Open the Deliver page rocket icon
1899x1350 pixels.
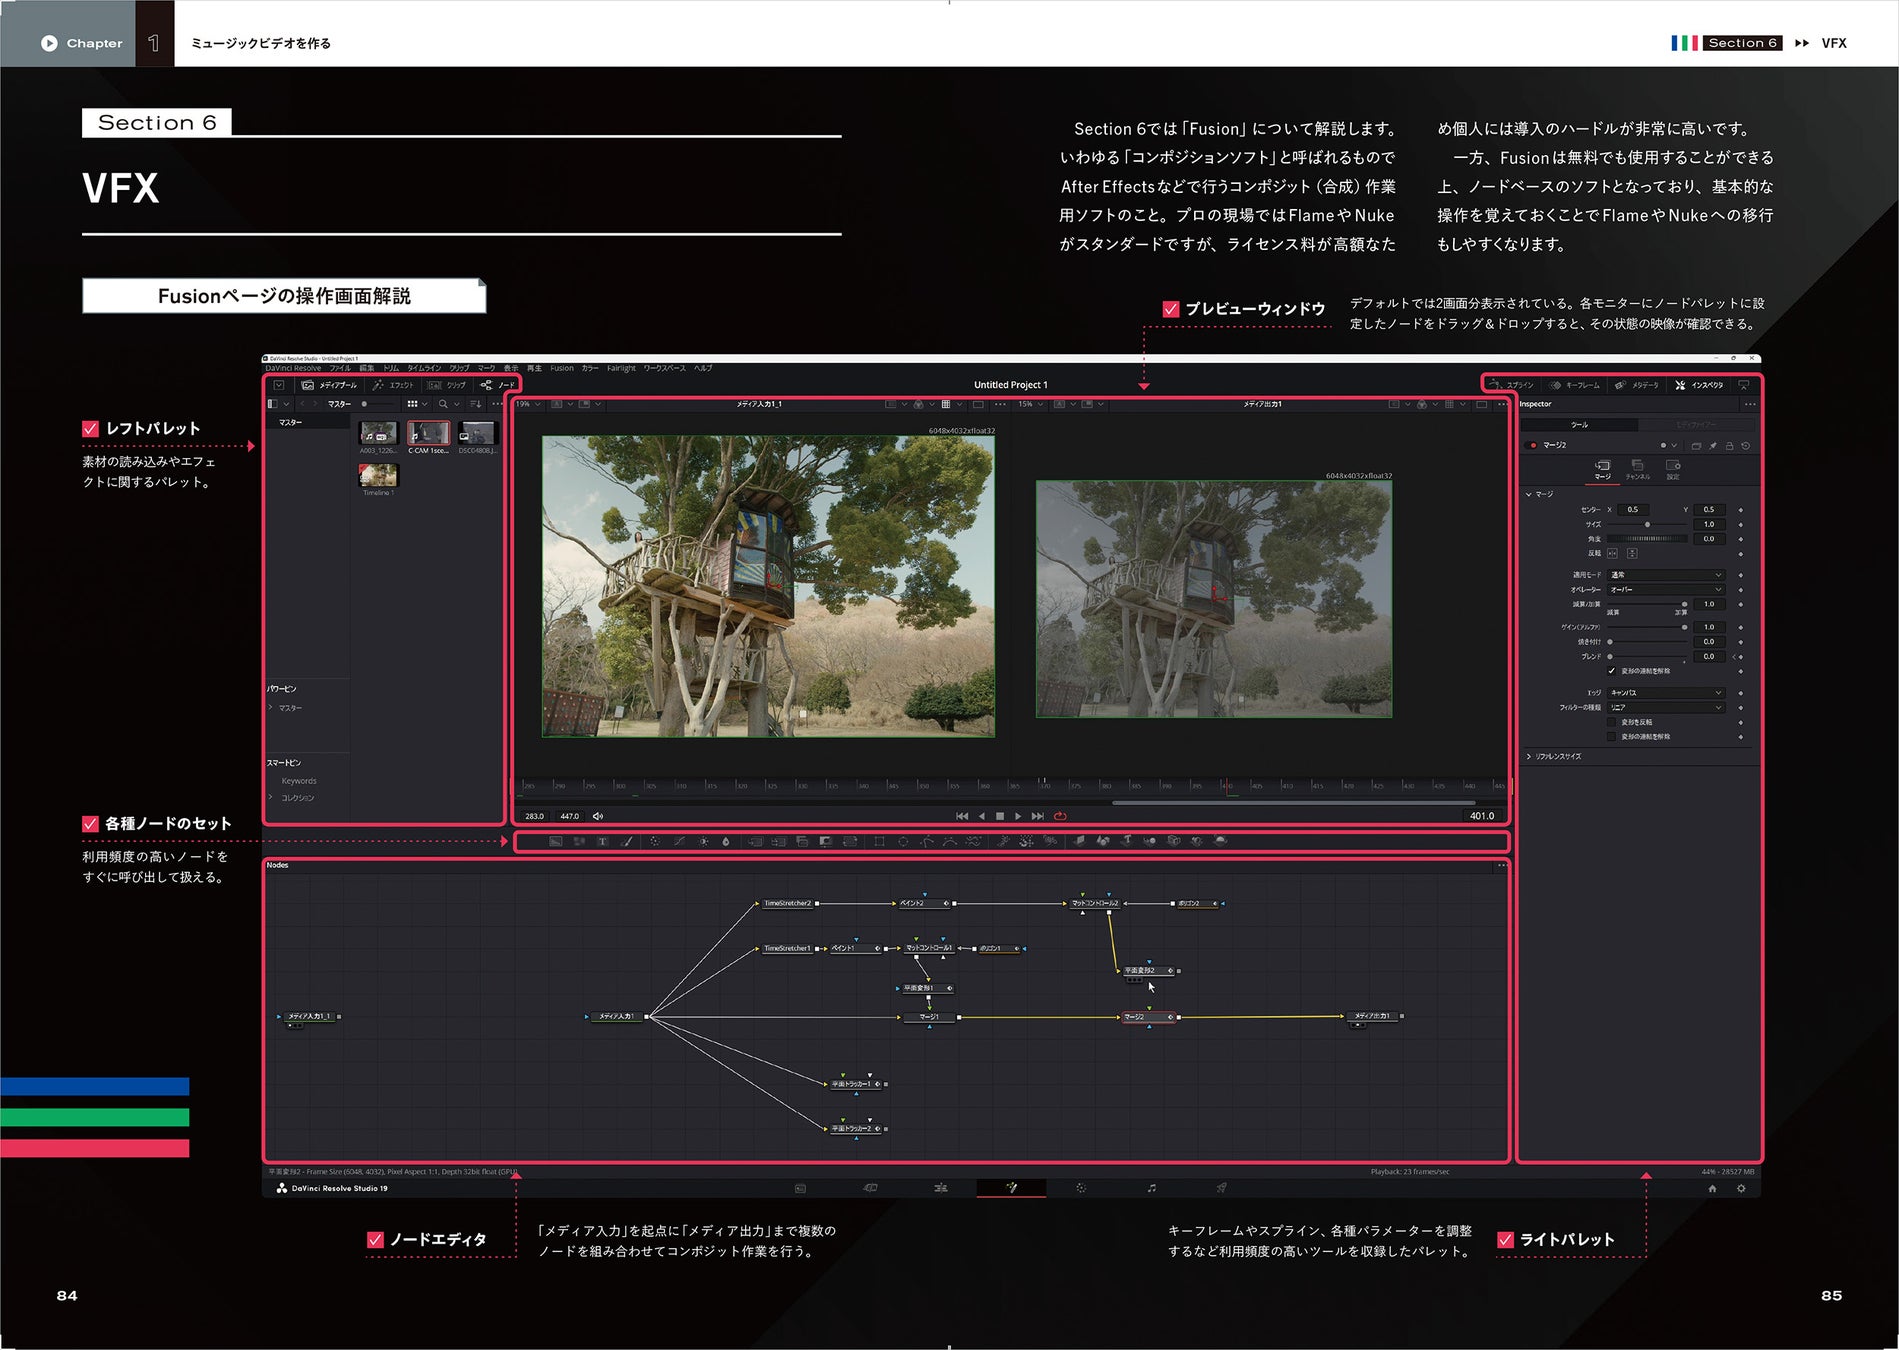point(1221,1188)
